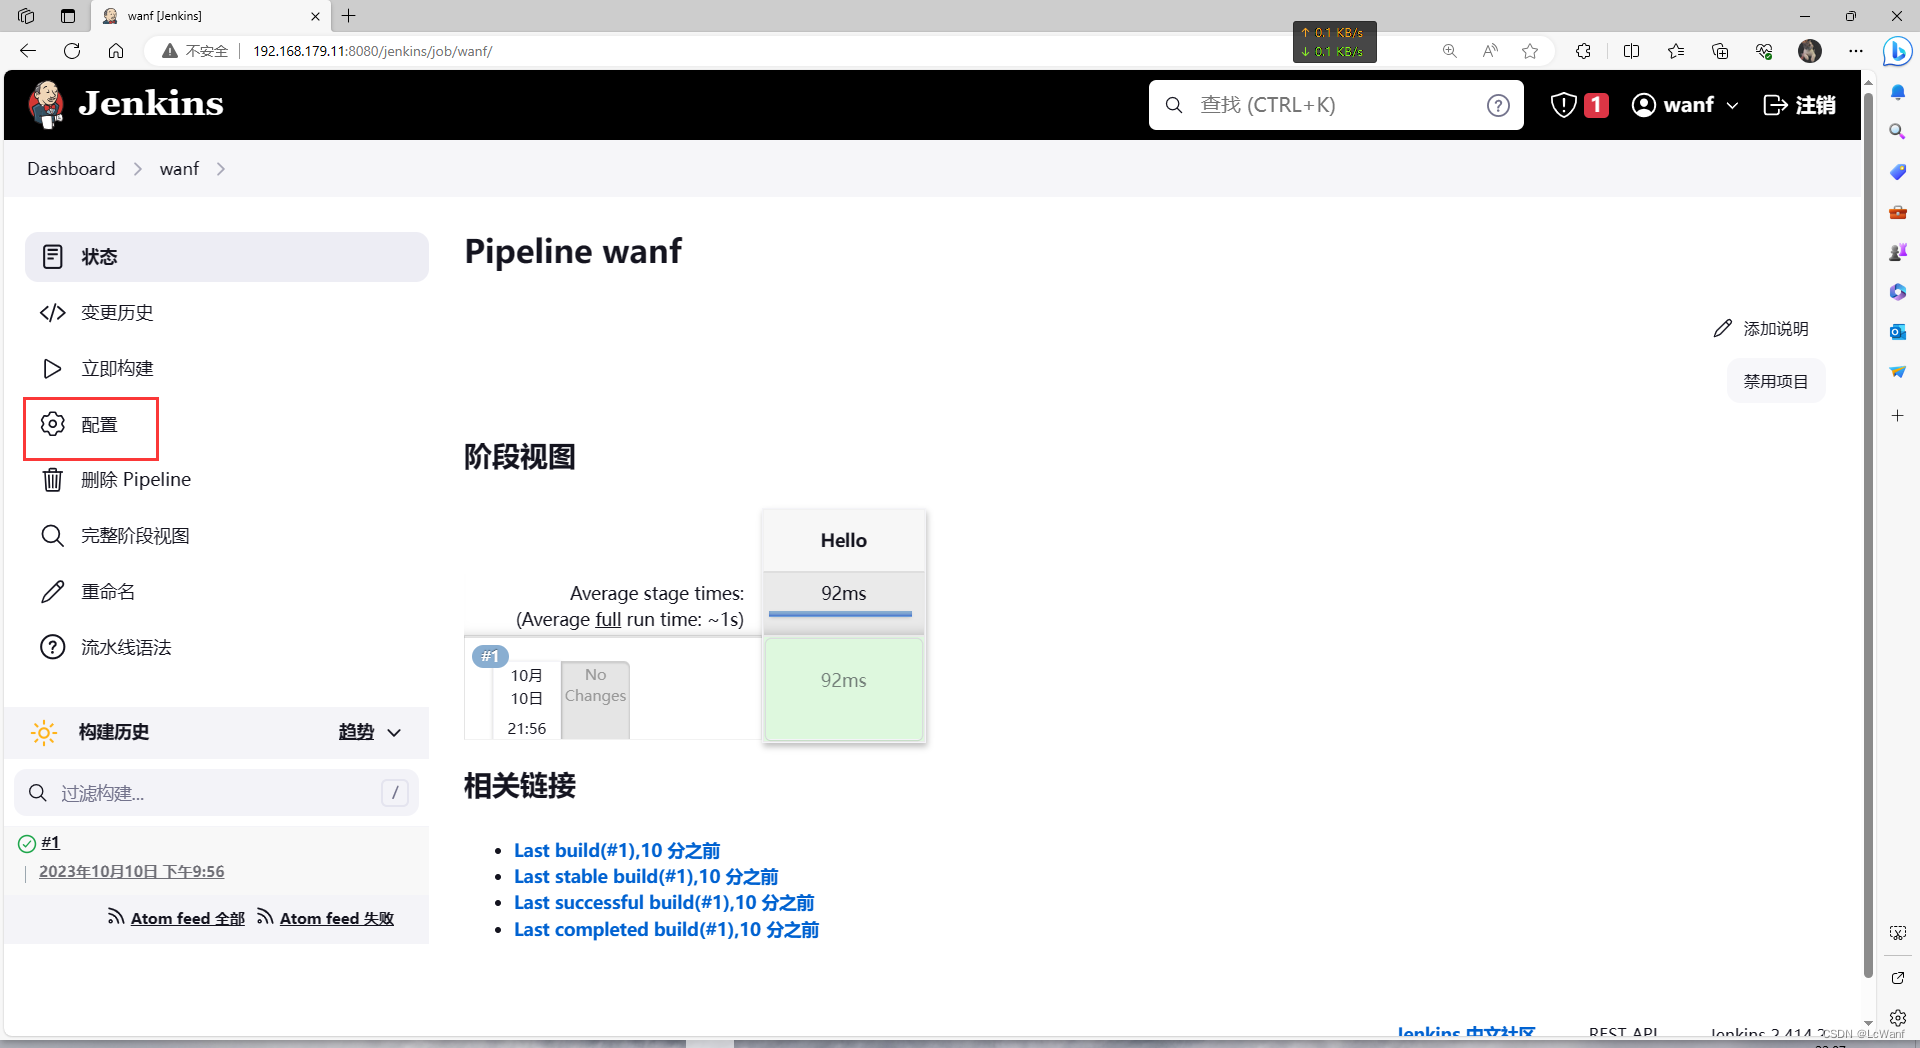Open the browser extensions puzzle icon
The image size is (1920, 1048).
point(1583,51)
